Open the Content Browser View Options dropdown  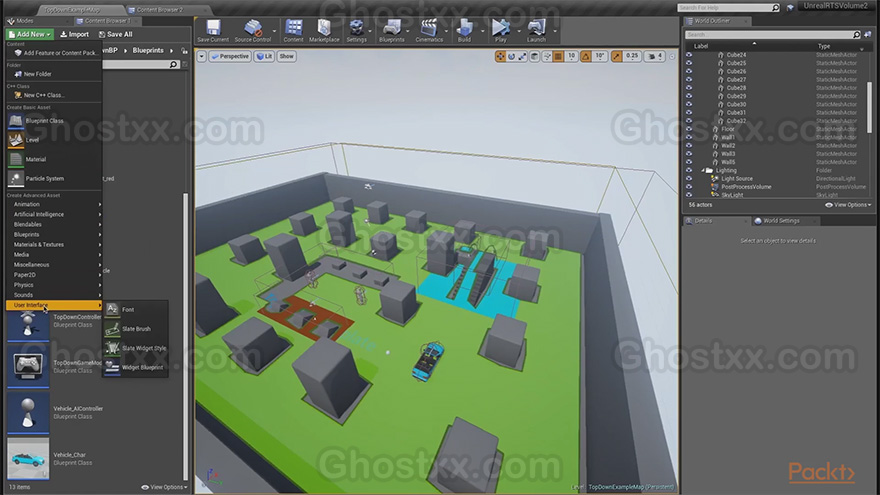(164, 487)
